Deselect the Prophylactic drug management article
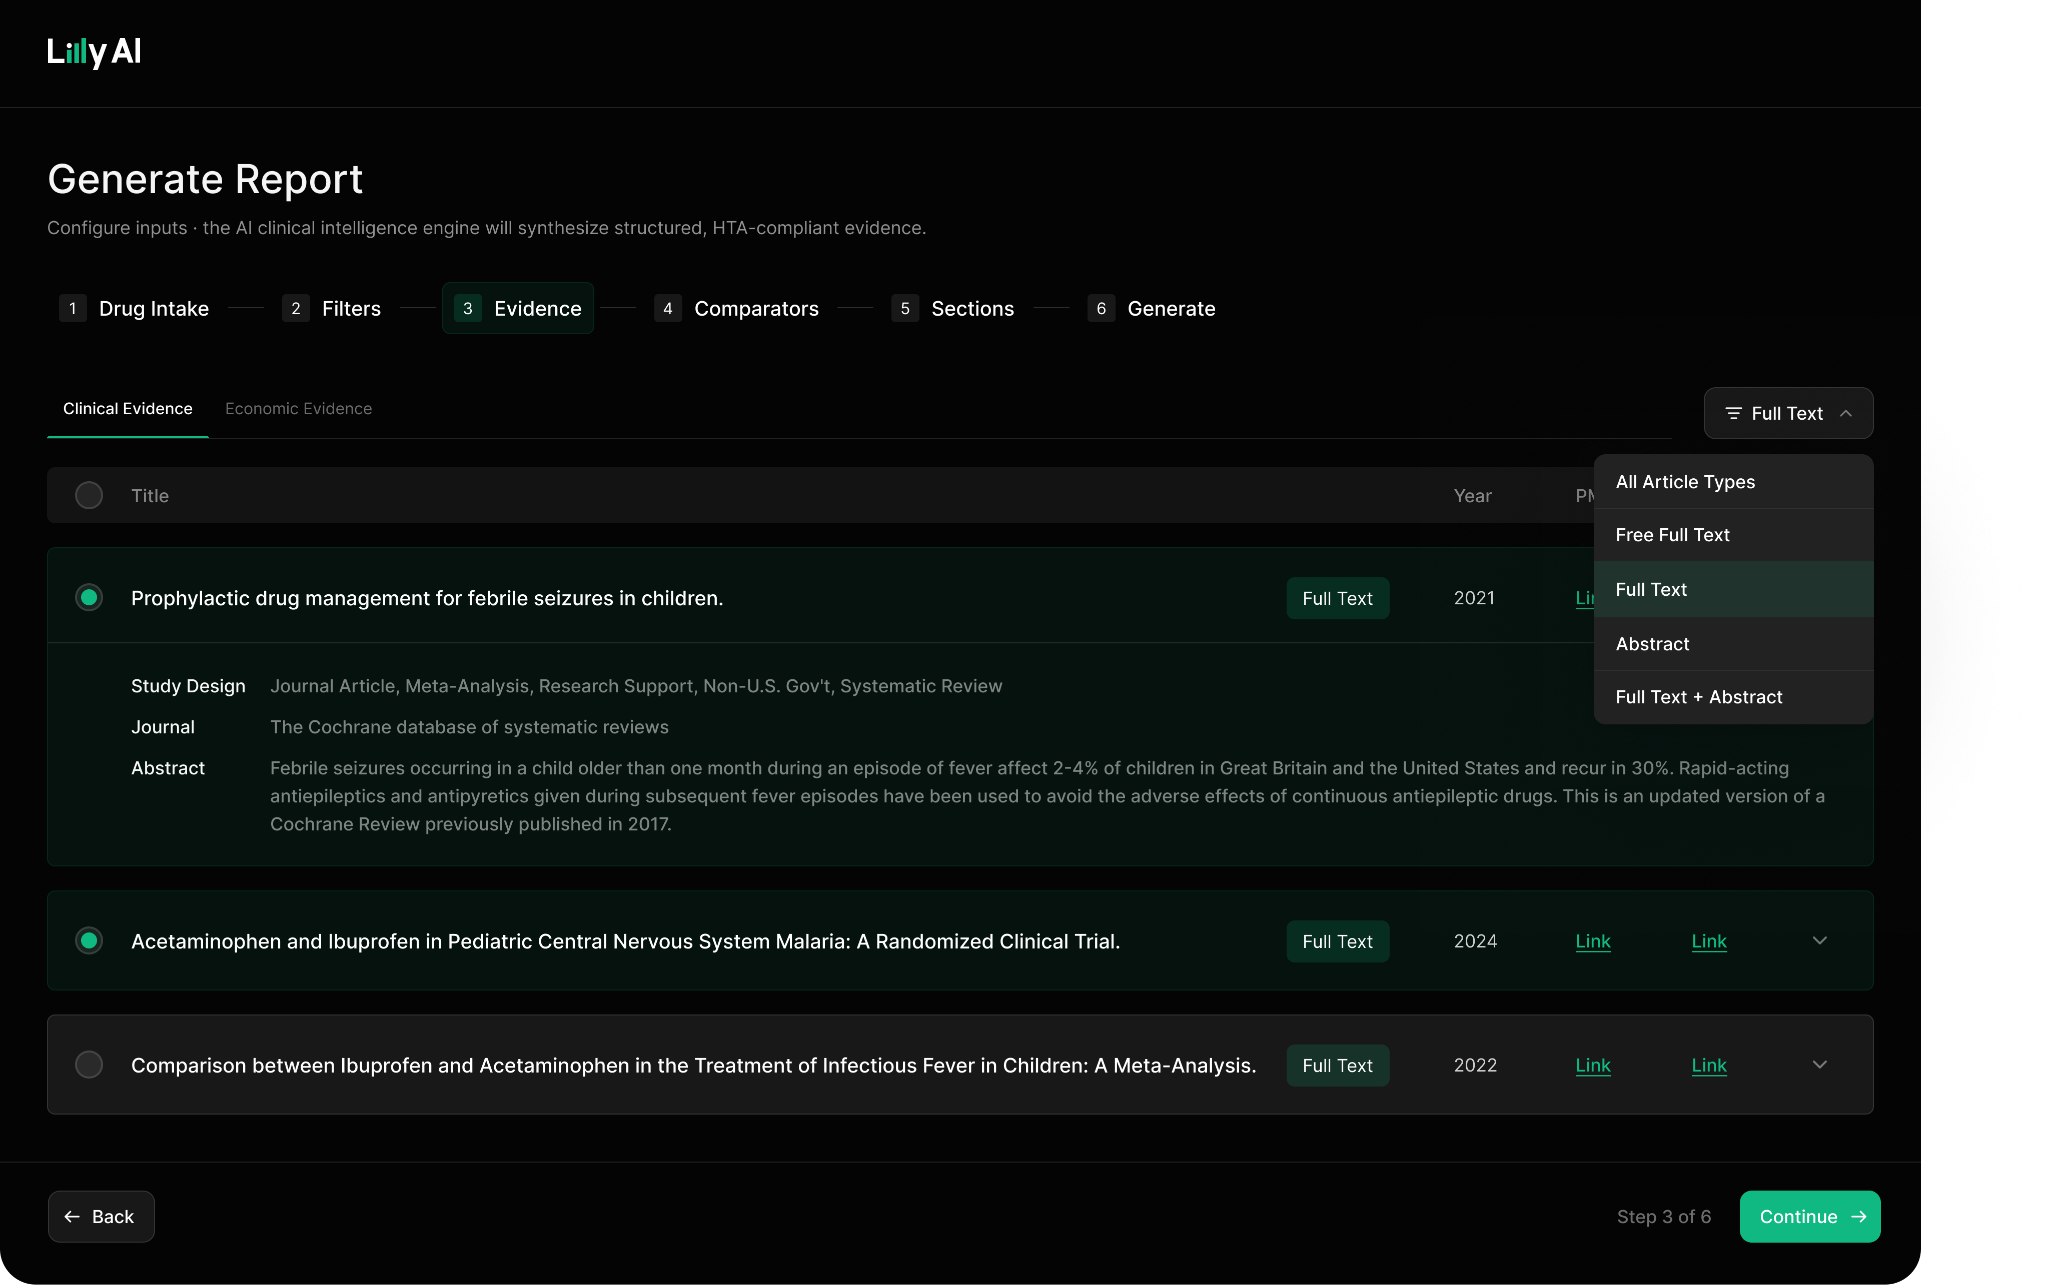 89,598
